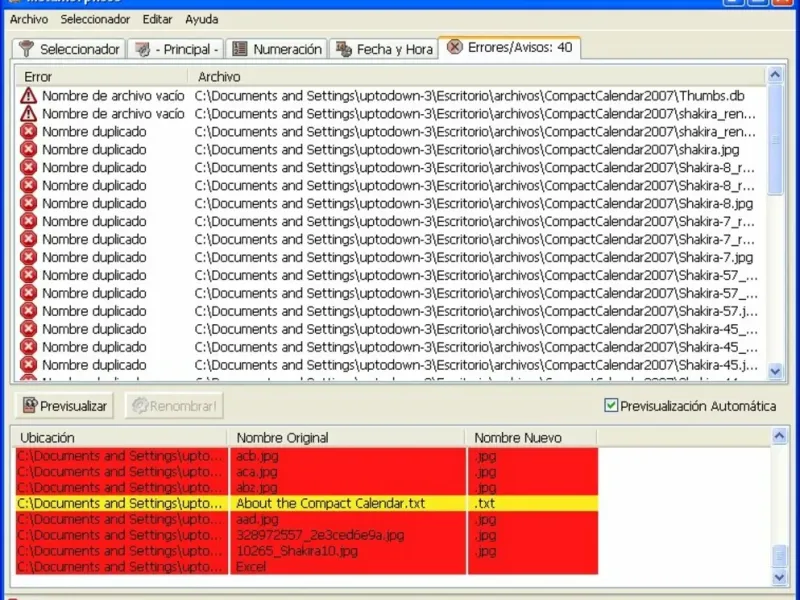
Task: Select the Thumbs.db file path row
Action: click(469, 95)
